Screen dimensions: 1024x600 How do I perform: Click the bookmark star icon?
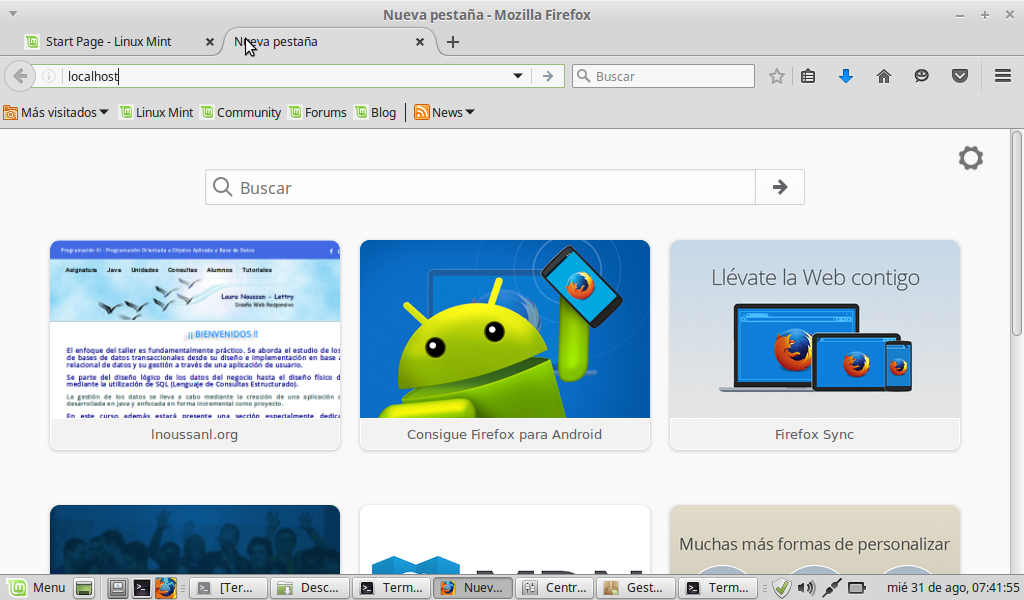coord(777,76)
